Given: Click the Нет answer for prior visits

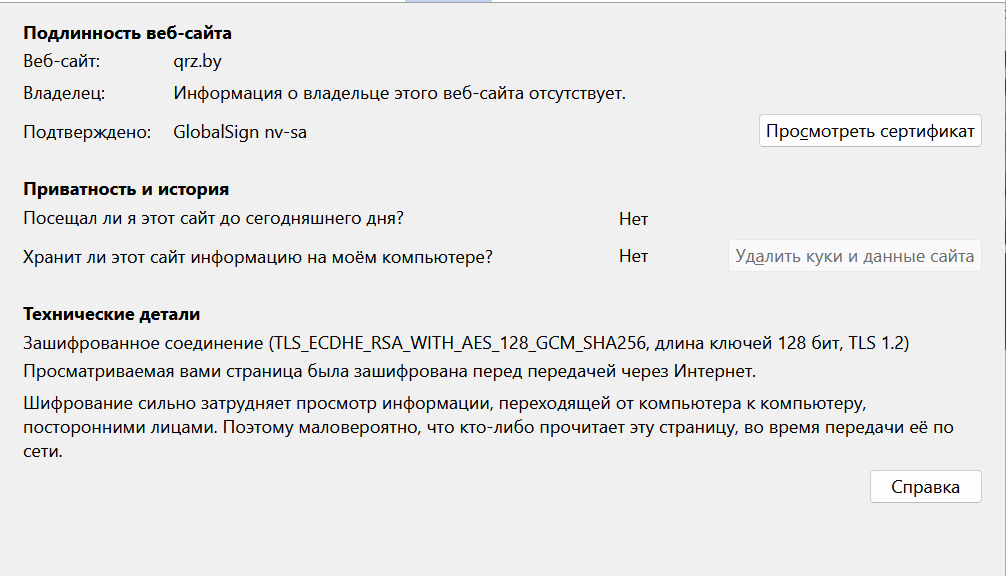Looking at the screenshot, I should 633,219.
